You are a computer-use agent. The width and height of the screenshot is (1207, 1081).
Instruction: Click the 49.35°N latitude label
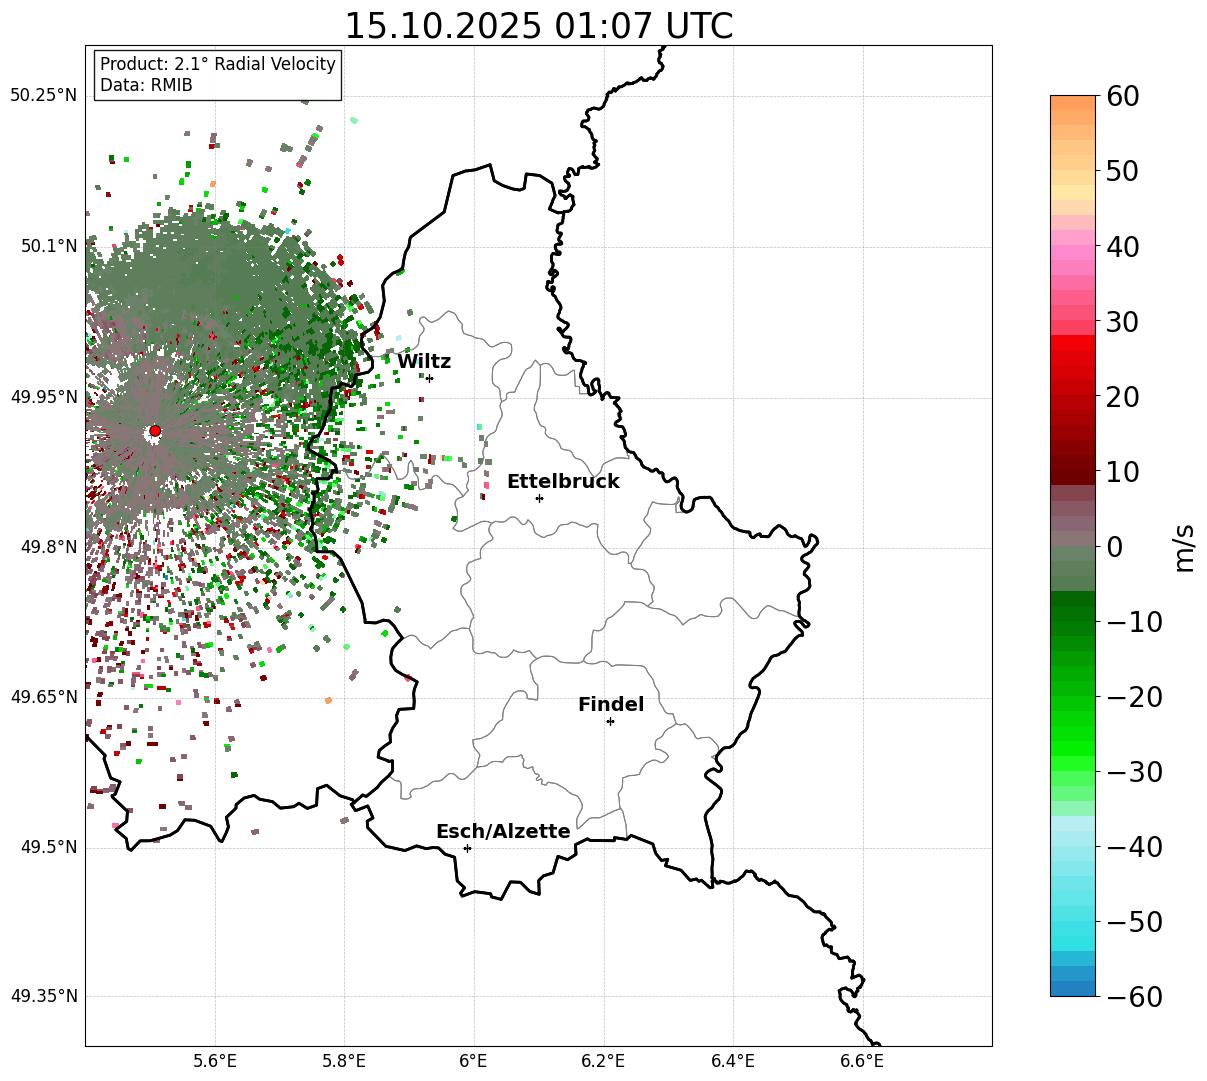43,996
